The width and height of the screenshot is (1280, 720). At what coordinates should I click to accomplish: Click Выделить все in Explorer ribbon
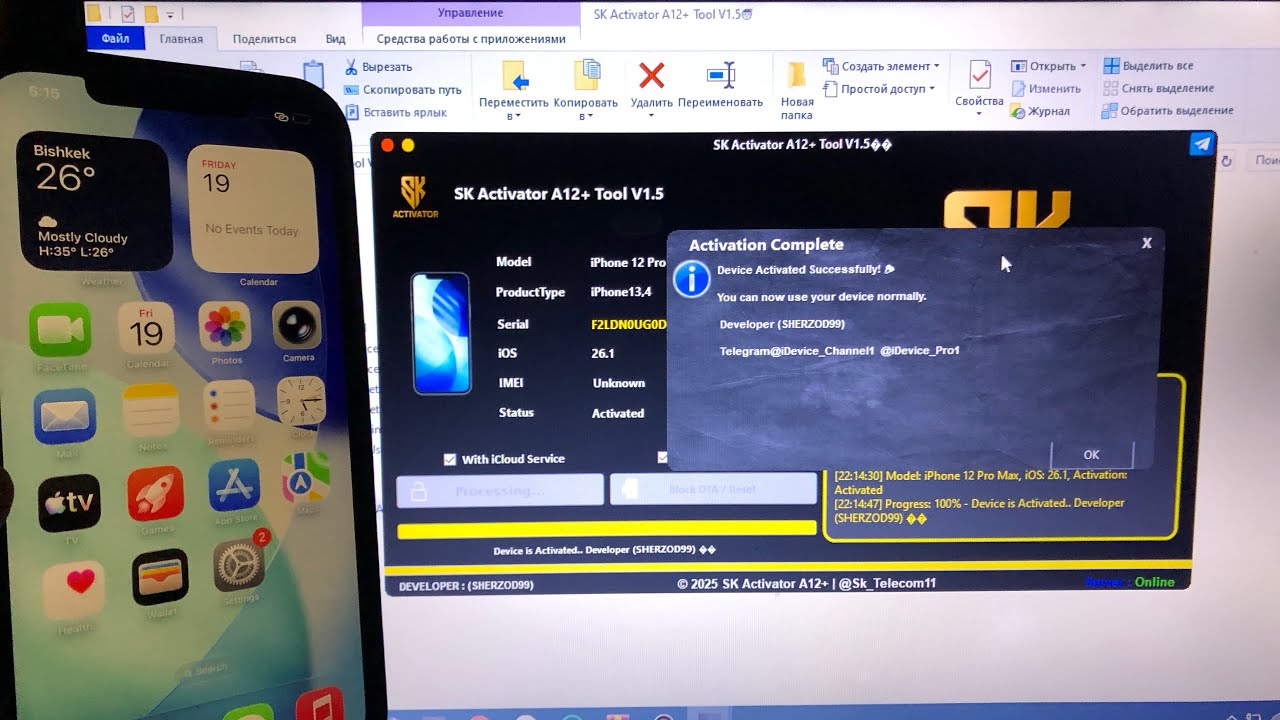(x=1148, y=66)
